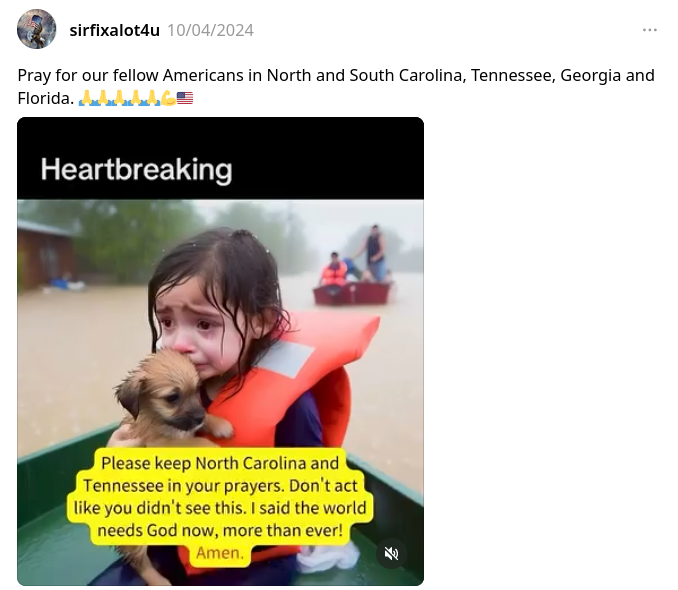Unmute the video with the speaker icon
The height and width of the screenshot is (590, 678).
click(x=391, y=553)
